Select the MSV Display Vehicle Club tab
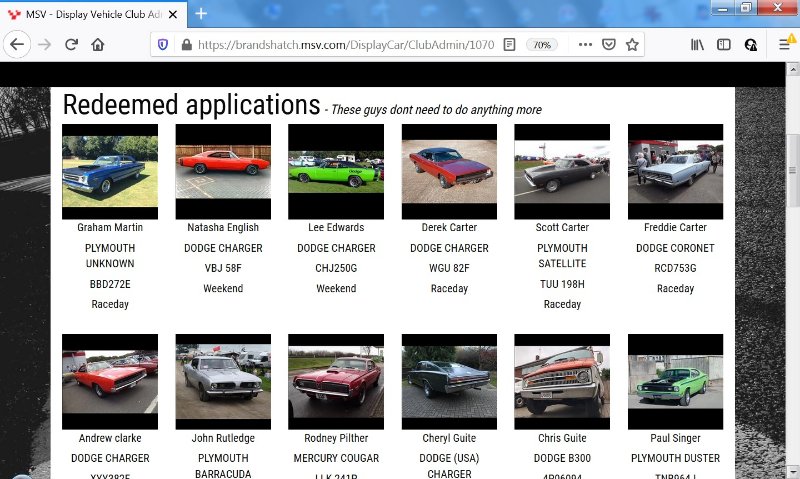 [x=90, y=14]
